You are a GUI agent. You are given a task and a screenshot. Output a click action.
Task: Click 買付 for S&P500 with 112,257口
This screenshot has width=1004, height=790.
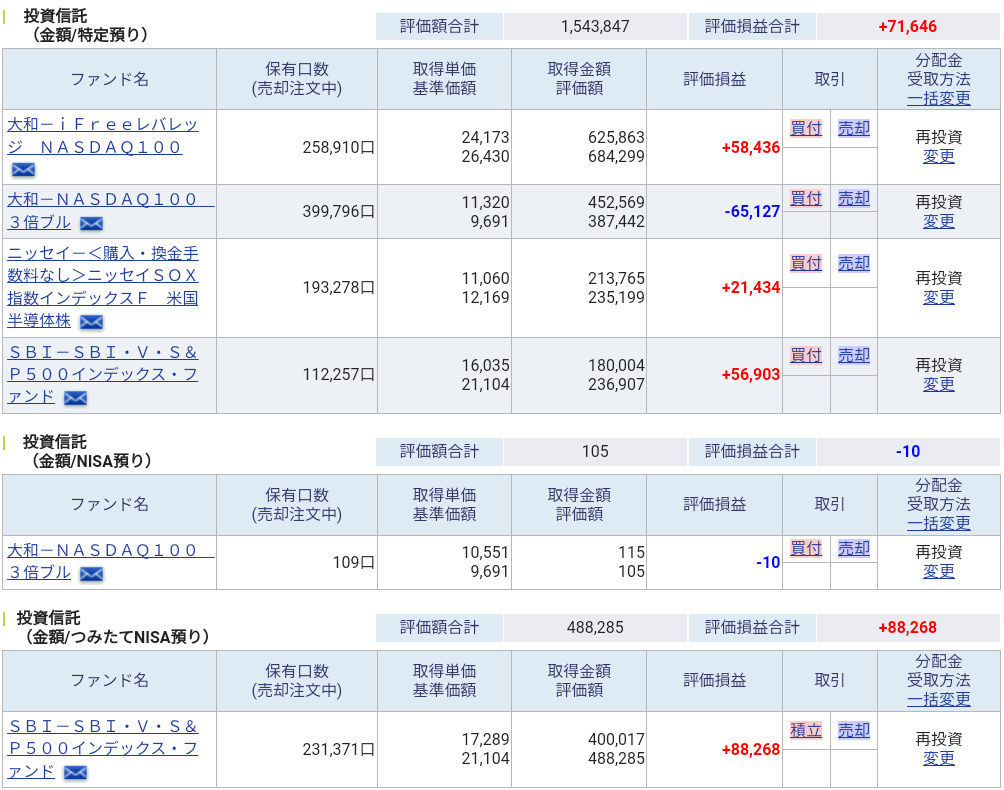[x=806, y=355]
